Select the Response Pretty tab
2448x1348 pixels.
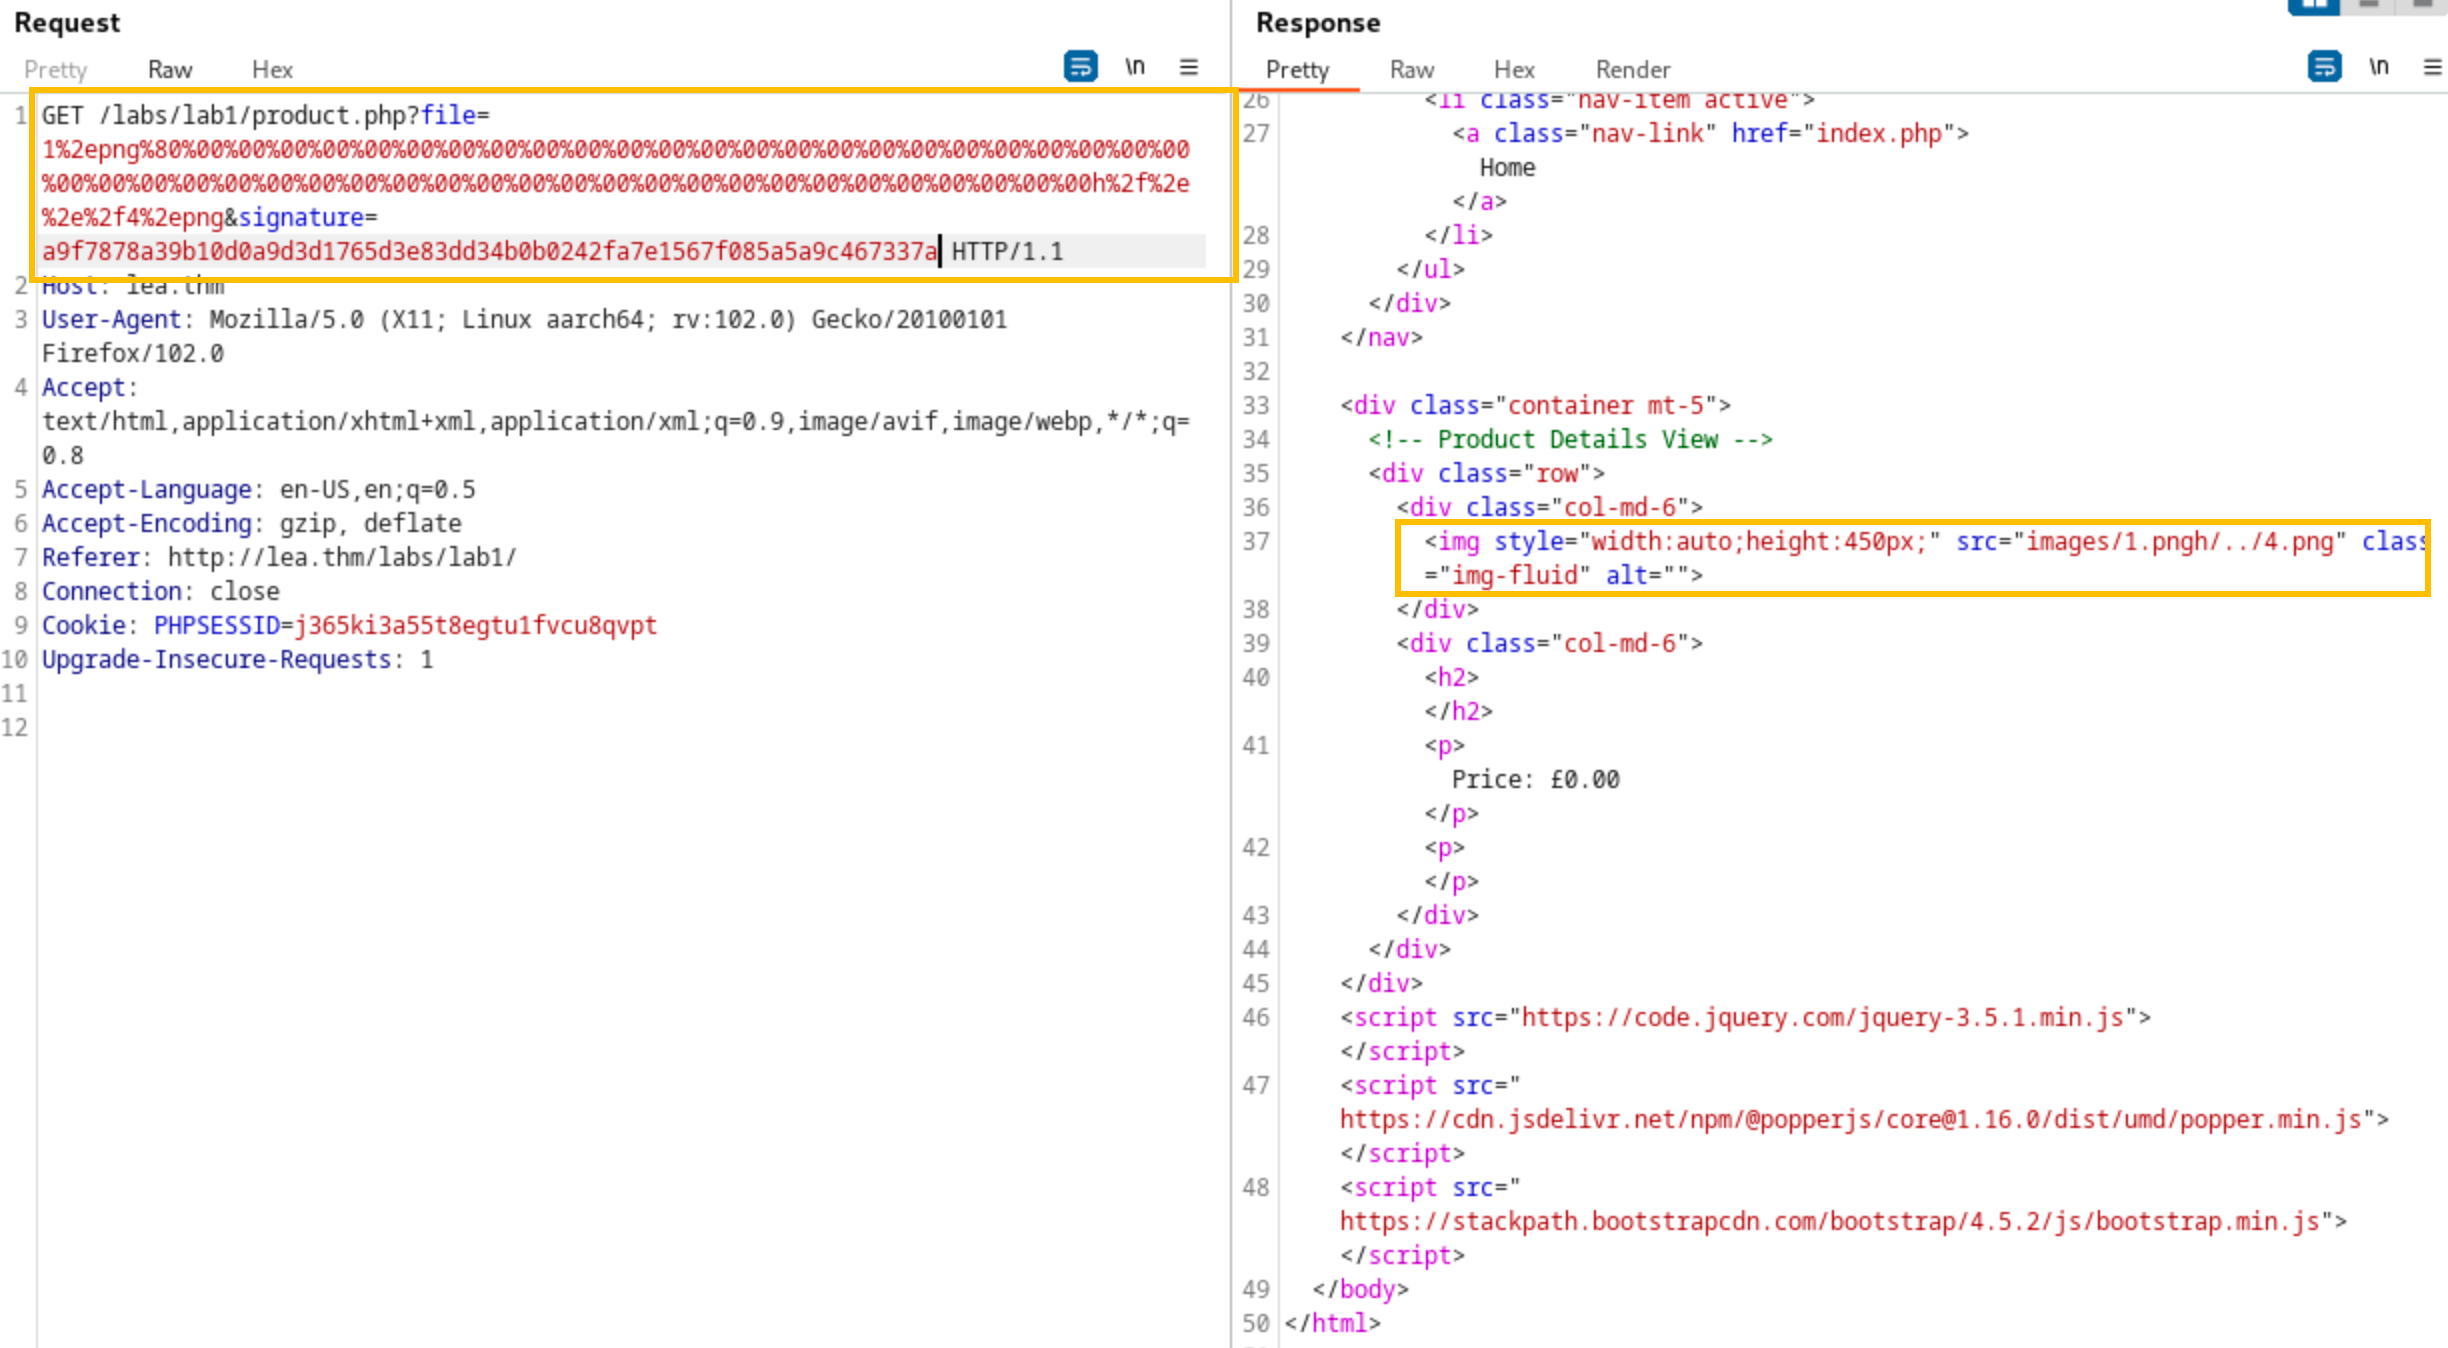pyautogui.click(x=1298, y=69)
